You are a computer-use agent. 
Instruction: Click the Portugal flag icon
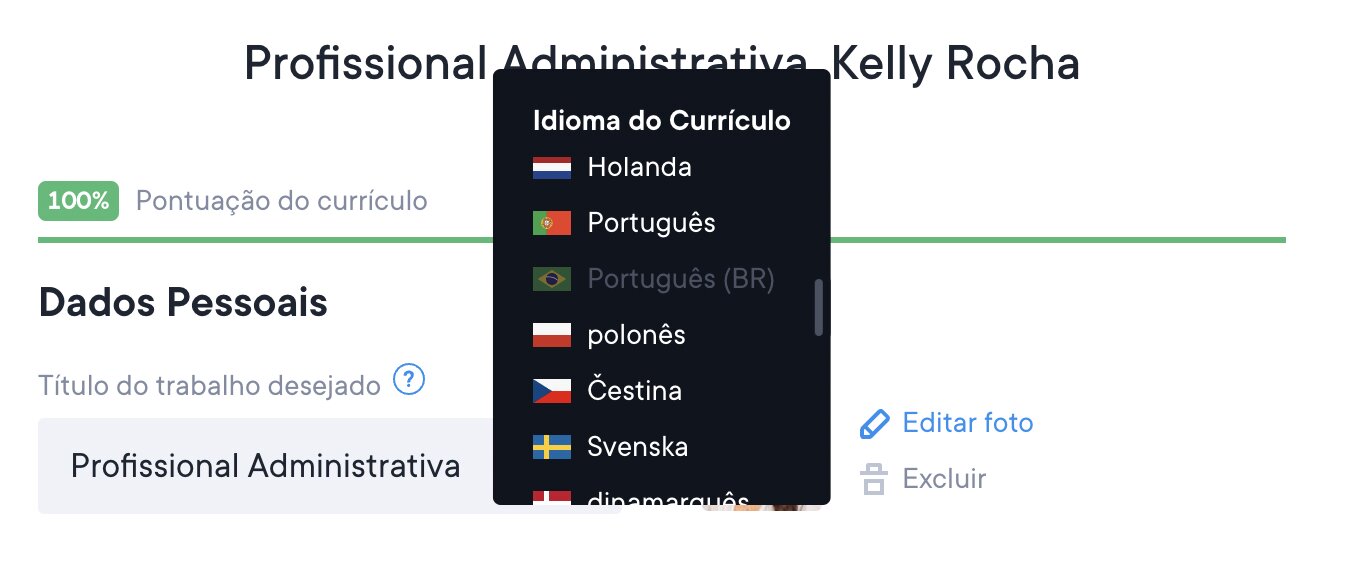pyautogui.click(x=552, y=223)
